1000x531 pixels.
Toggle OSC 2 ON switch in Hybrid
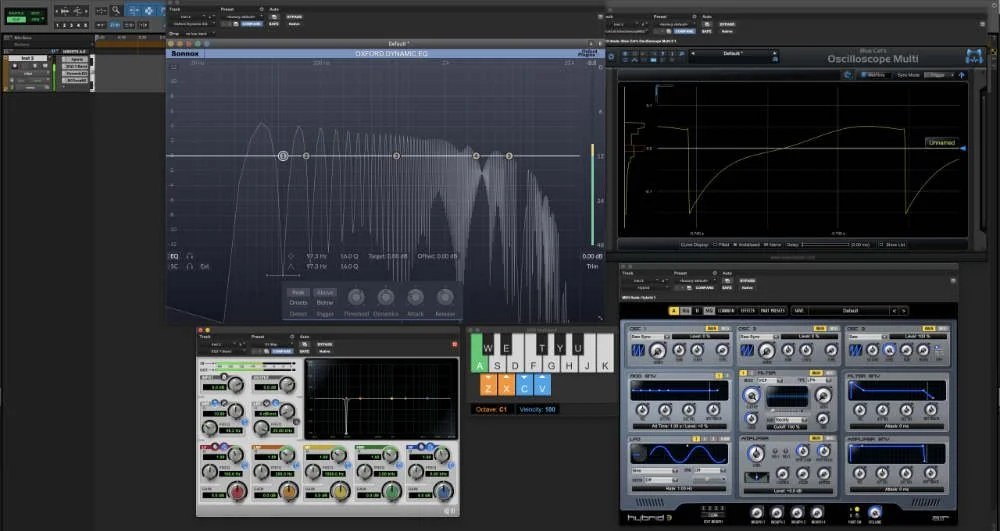point(820,329)
